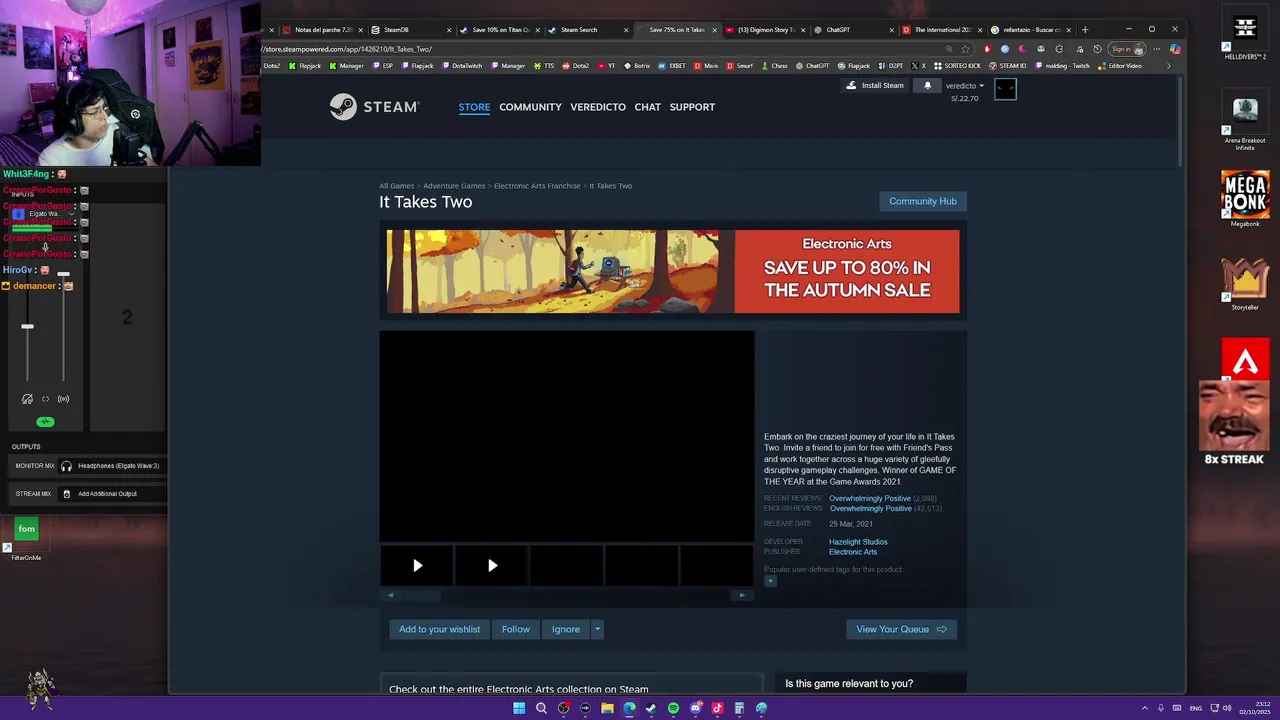Image resolution: width=1280 pixels, height=720 pixels.
Task: Bookmark page with star icon
Action: (965, 49)
